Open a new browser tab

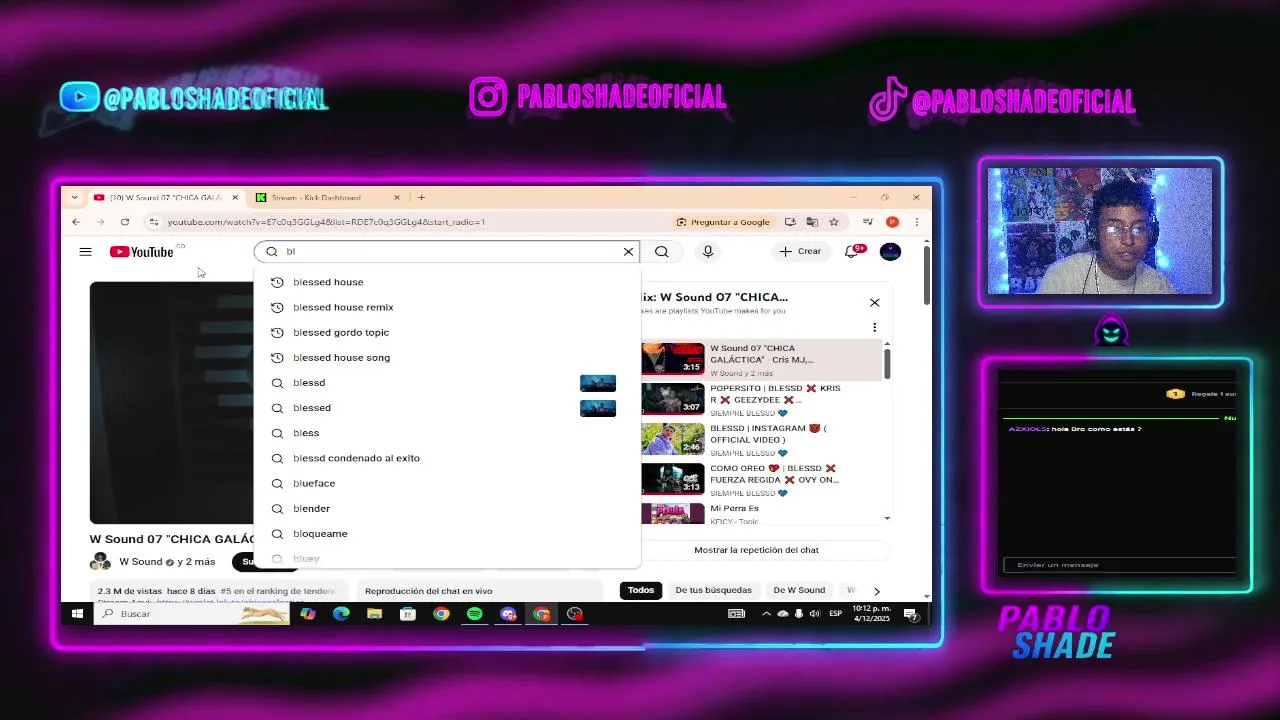[422, 197]
